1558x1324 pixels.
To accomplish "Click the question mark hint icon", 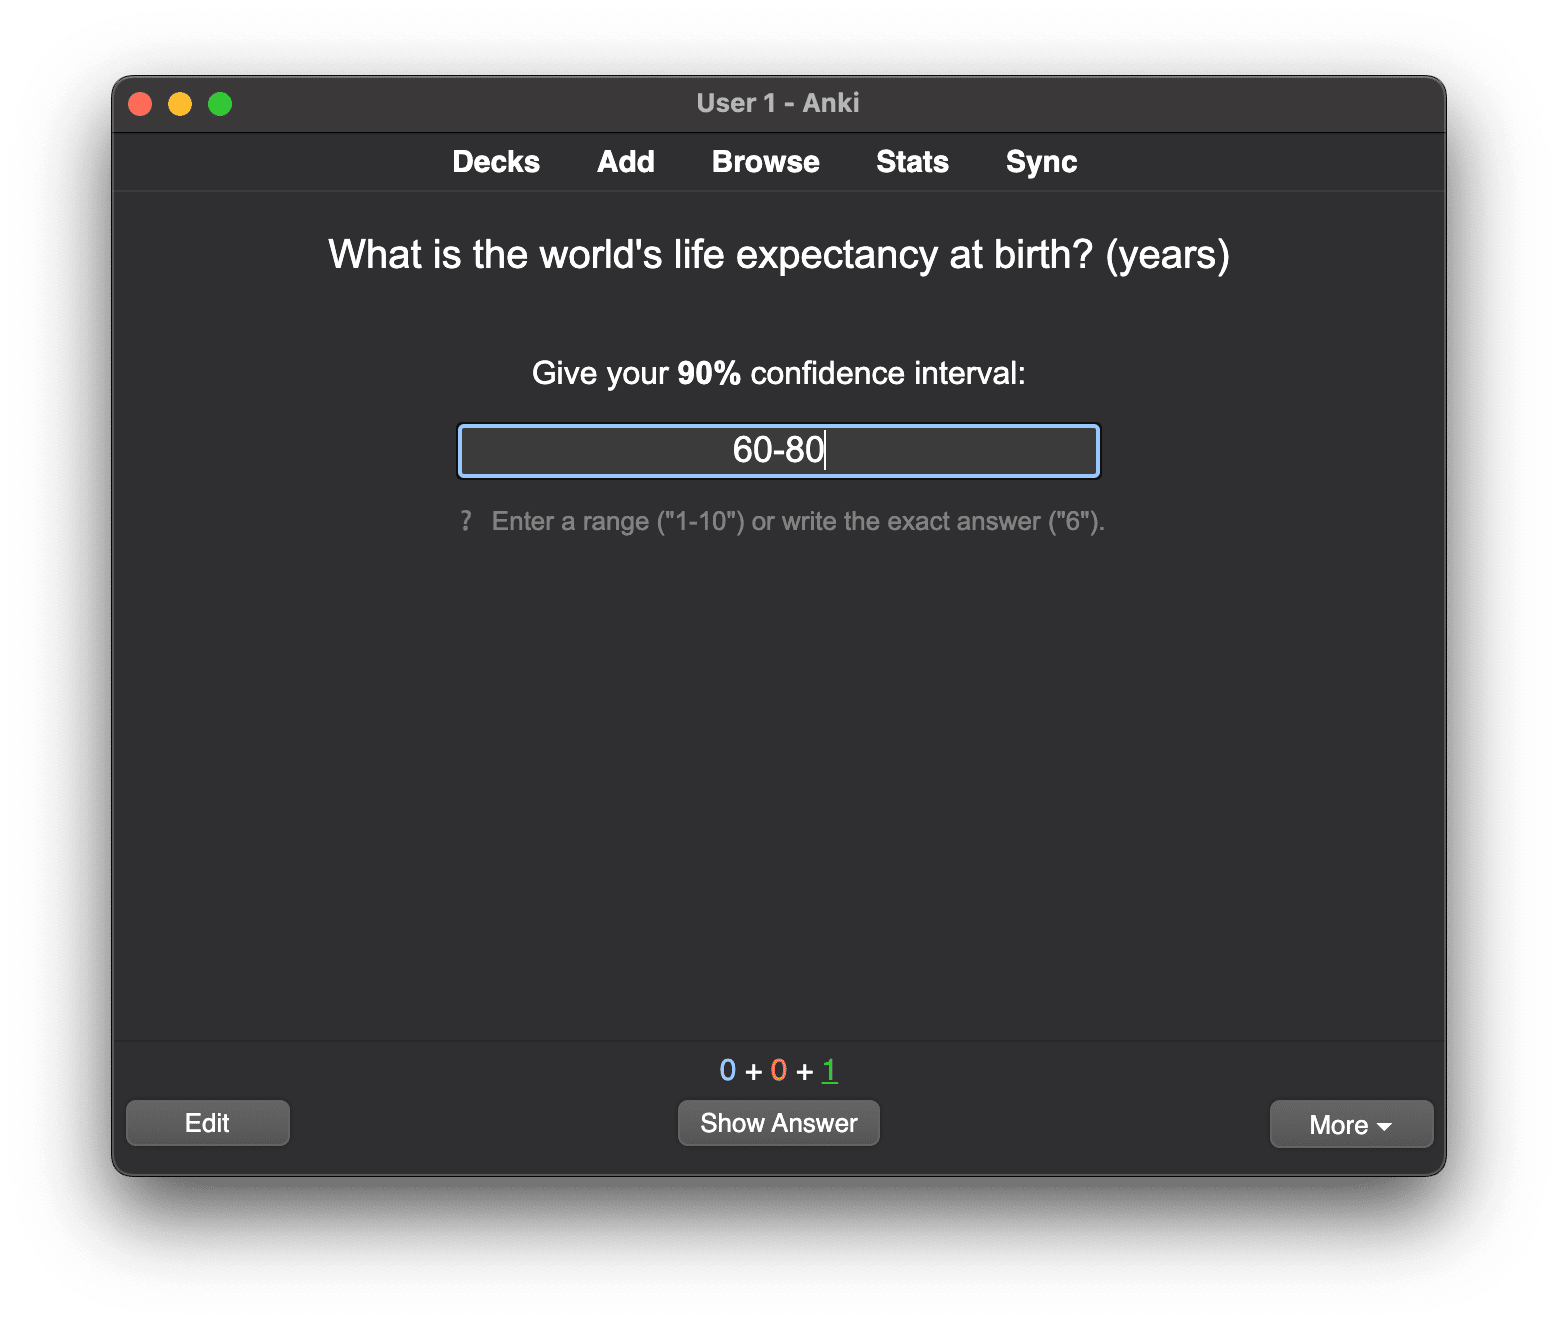I will coord(466,521).
